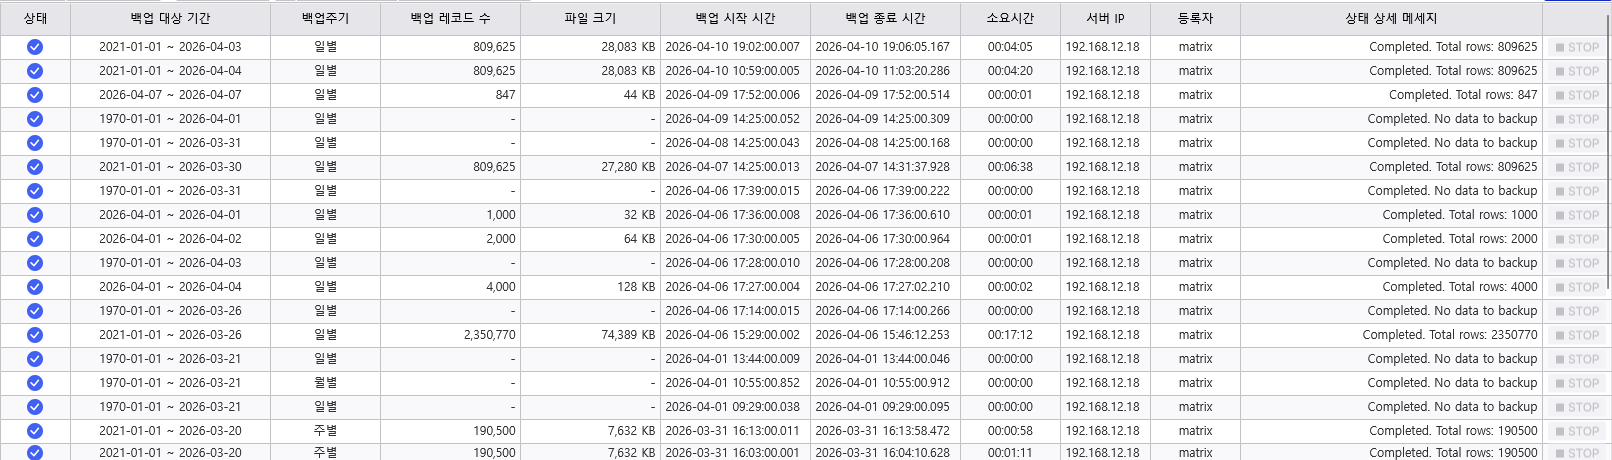This screenshot has width=1612, height=460.
Task: Click status check icon for 2,350,770 records row
Action: (35, 335)
